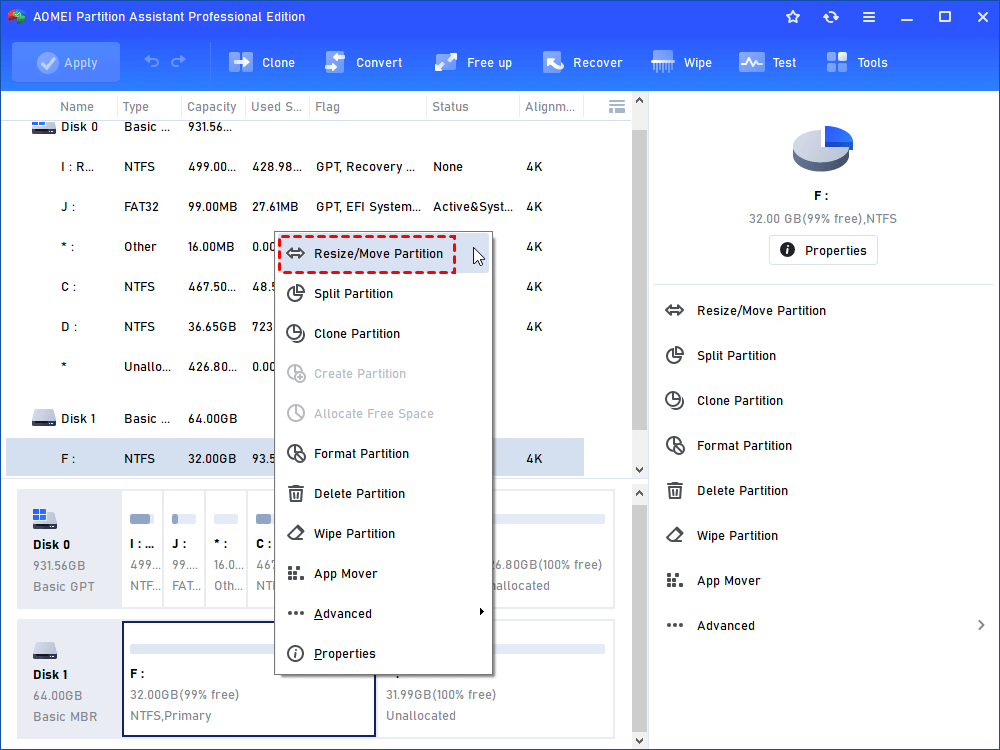Screen dimensions: 1000x750
Task: Open the Free up toolbar menu
Action: coord(473,62)
